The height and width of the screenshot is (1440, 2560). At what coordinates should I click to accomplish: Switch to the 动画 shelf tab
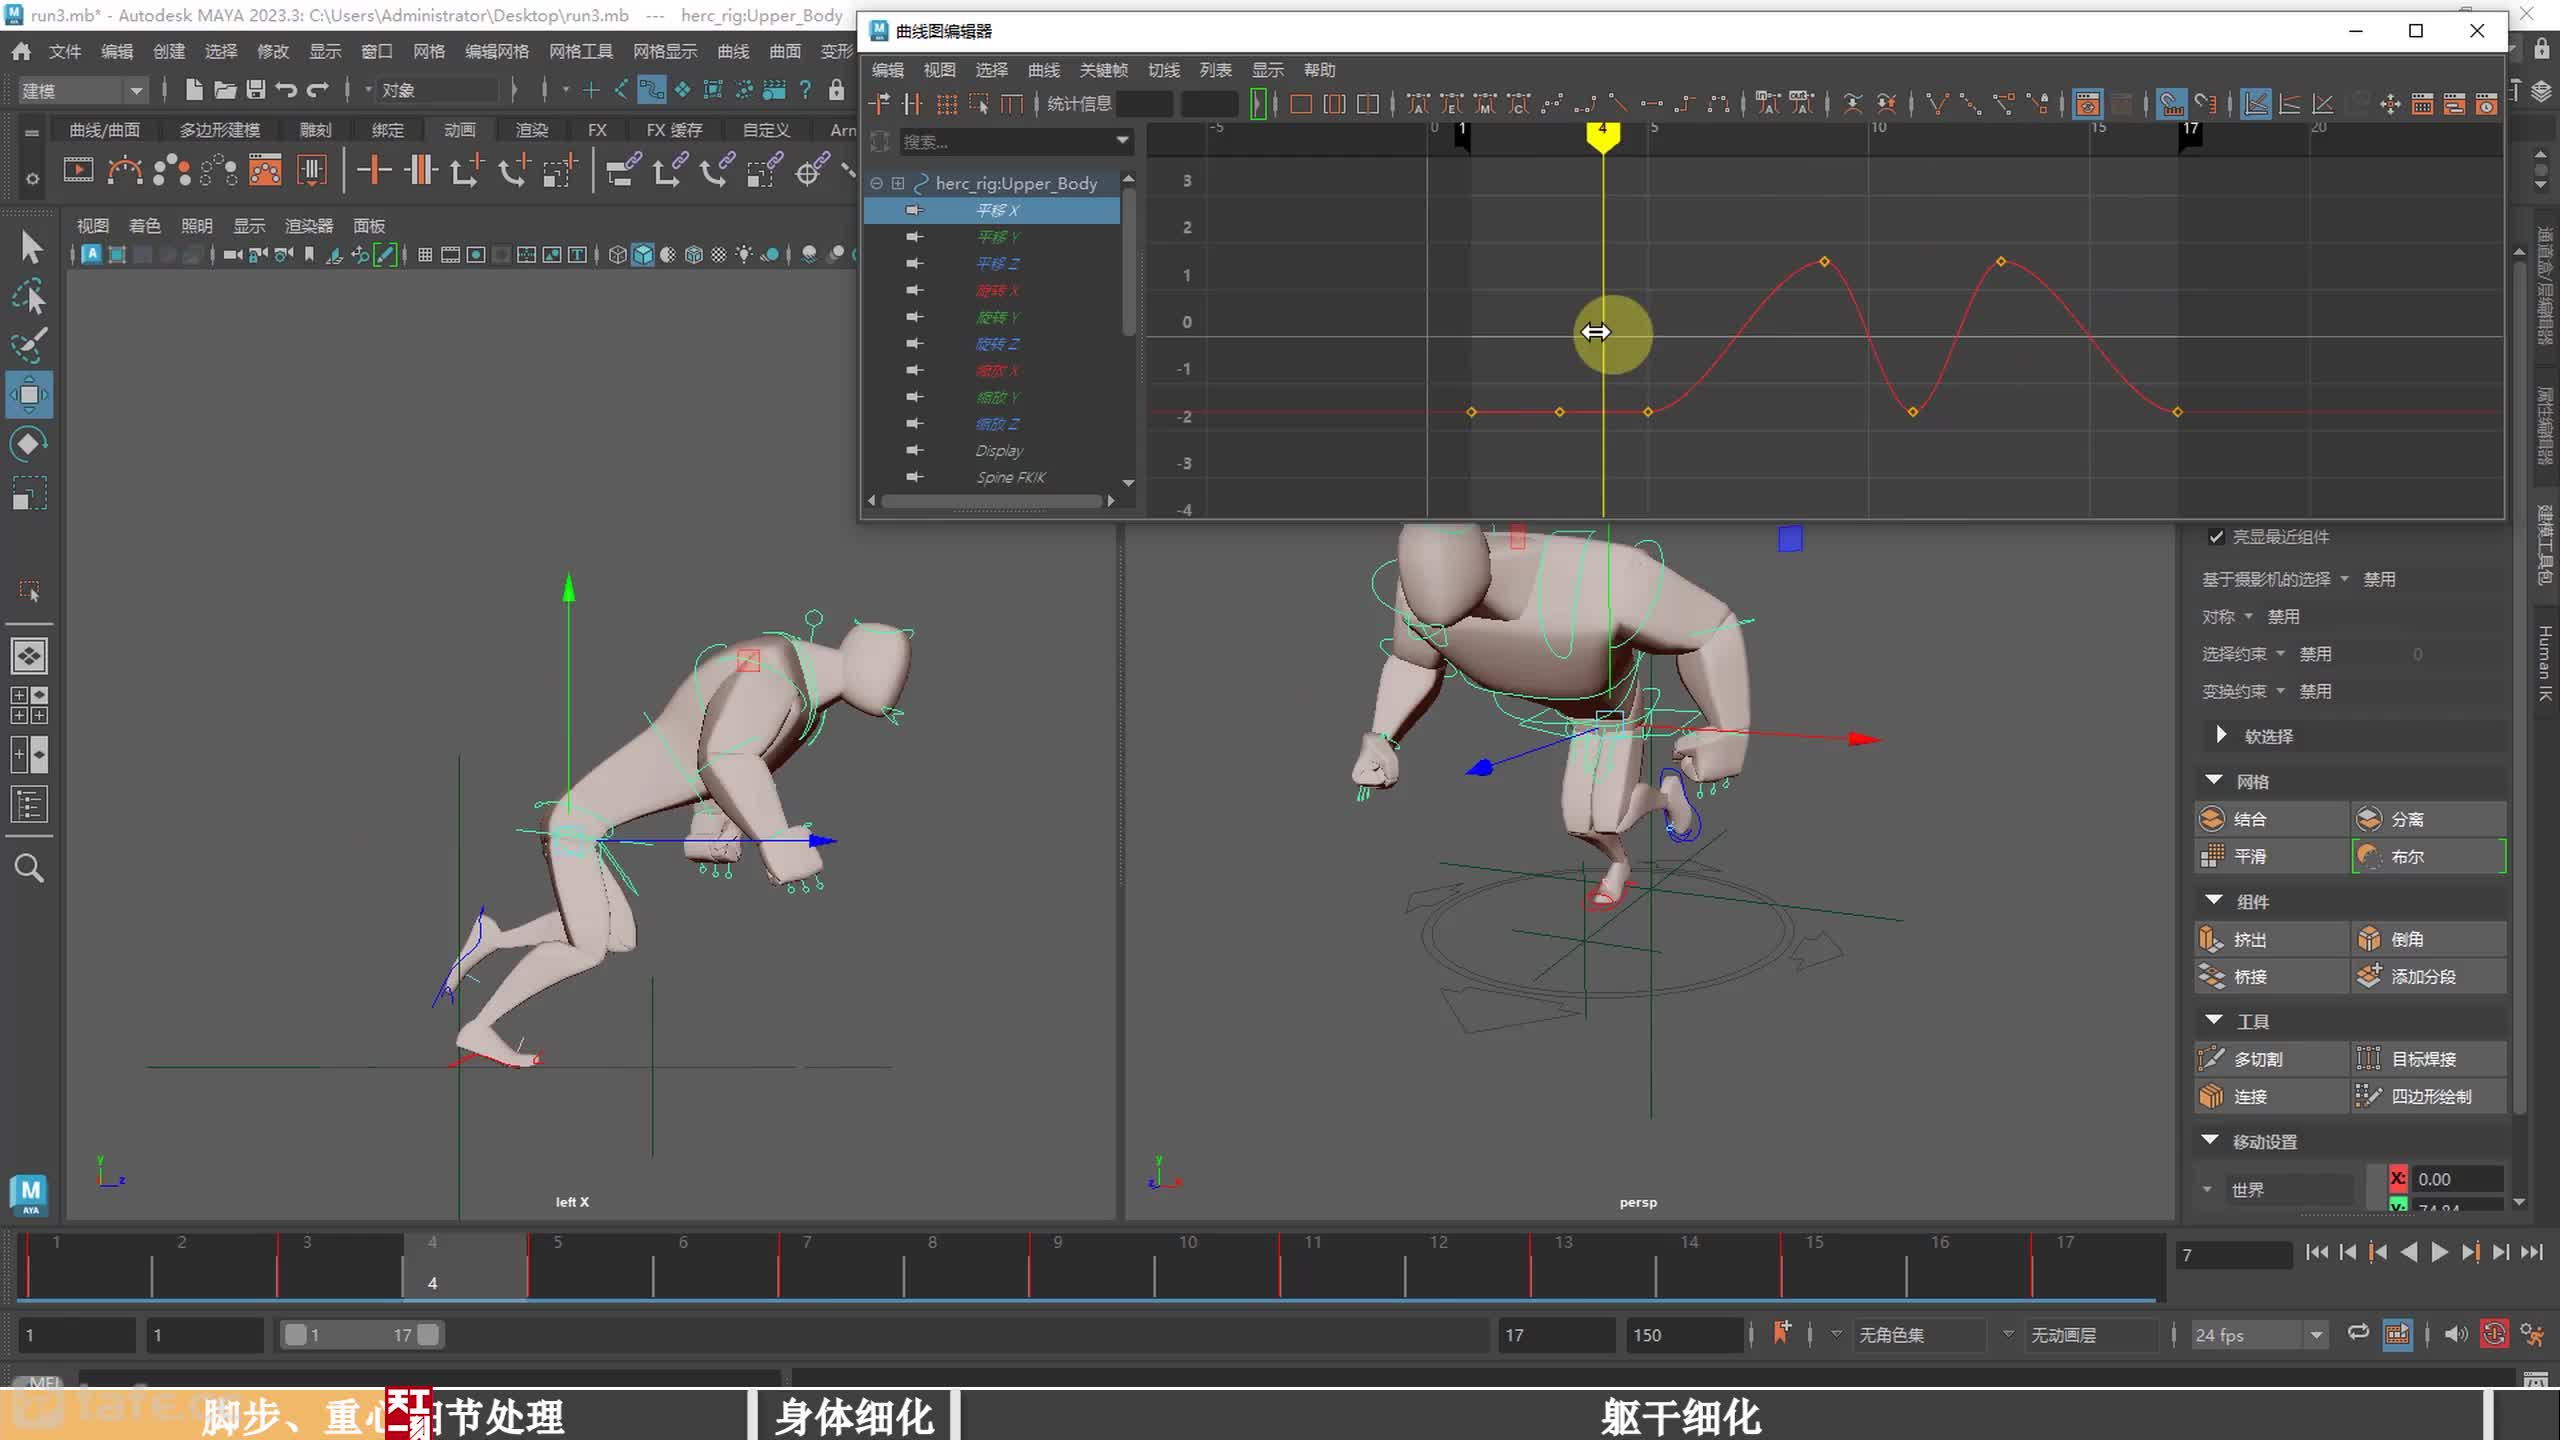click(459, 130)
